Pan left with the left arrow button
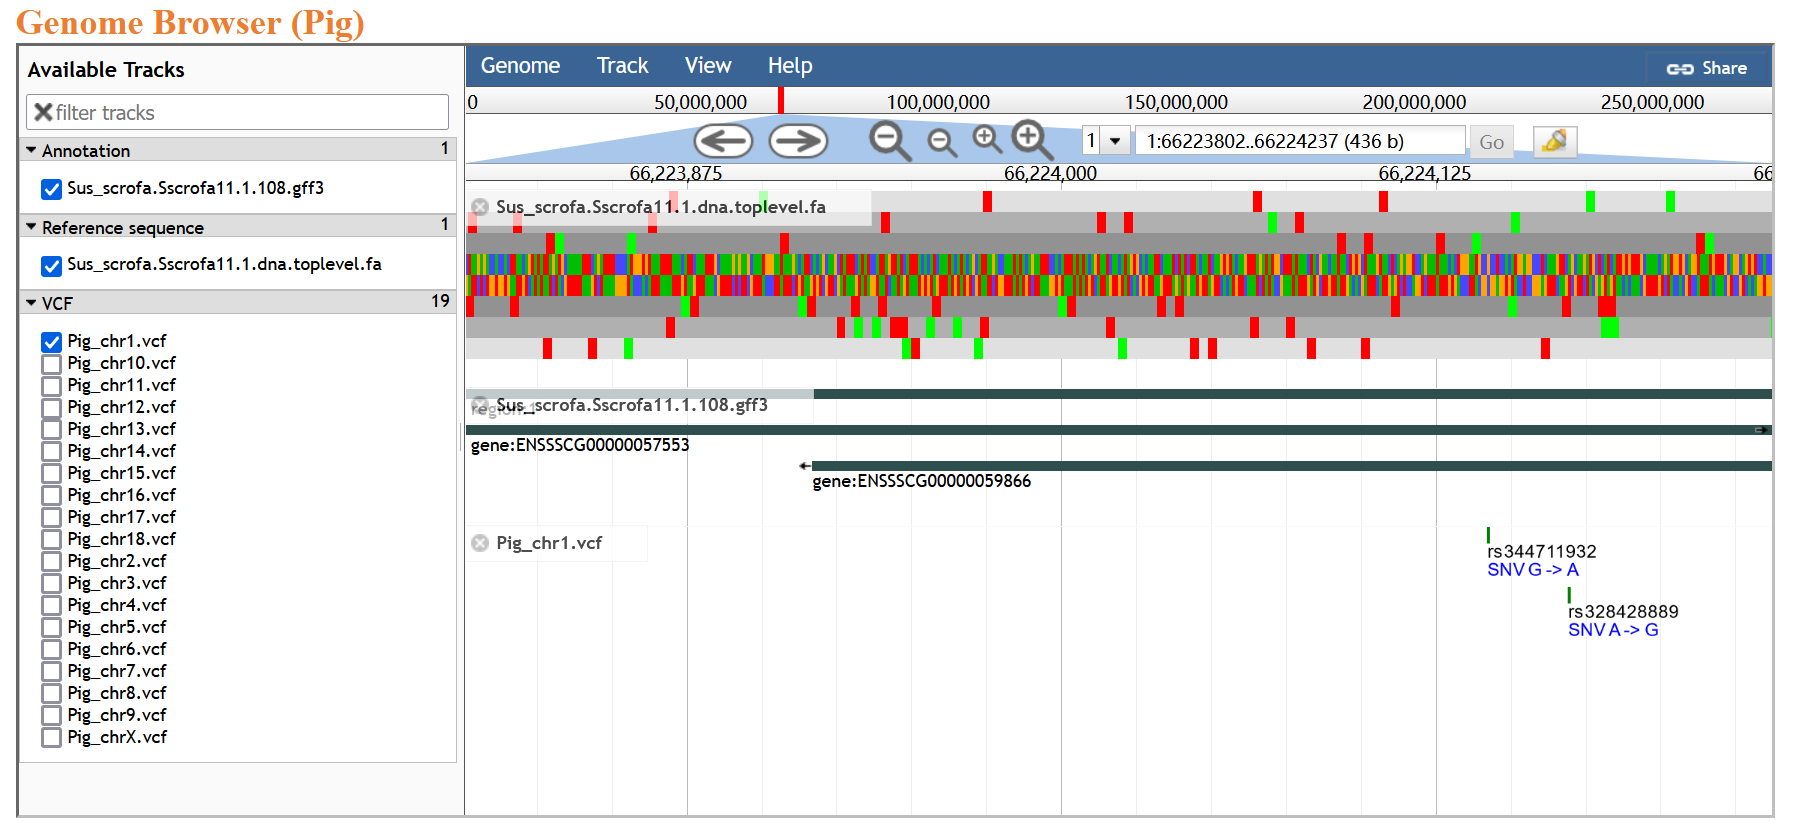Image resolution: width=1793 pixels, height=825 pixels. (723, 141)
